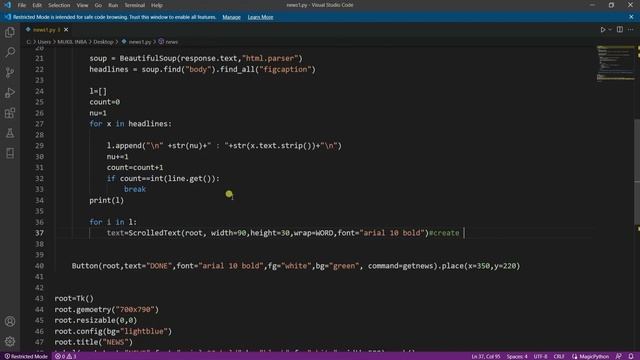
Task: Open the View menu
Action: coord(82,5)
